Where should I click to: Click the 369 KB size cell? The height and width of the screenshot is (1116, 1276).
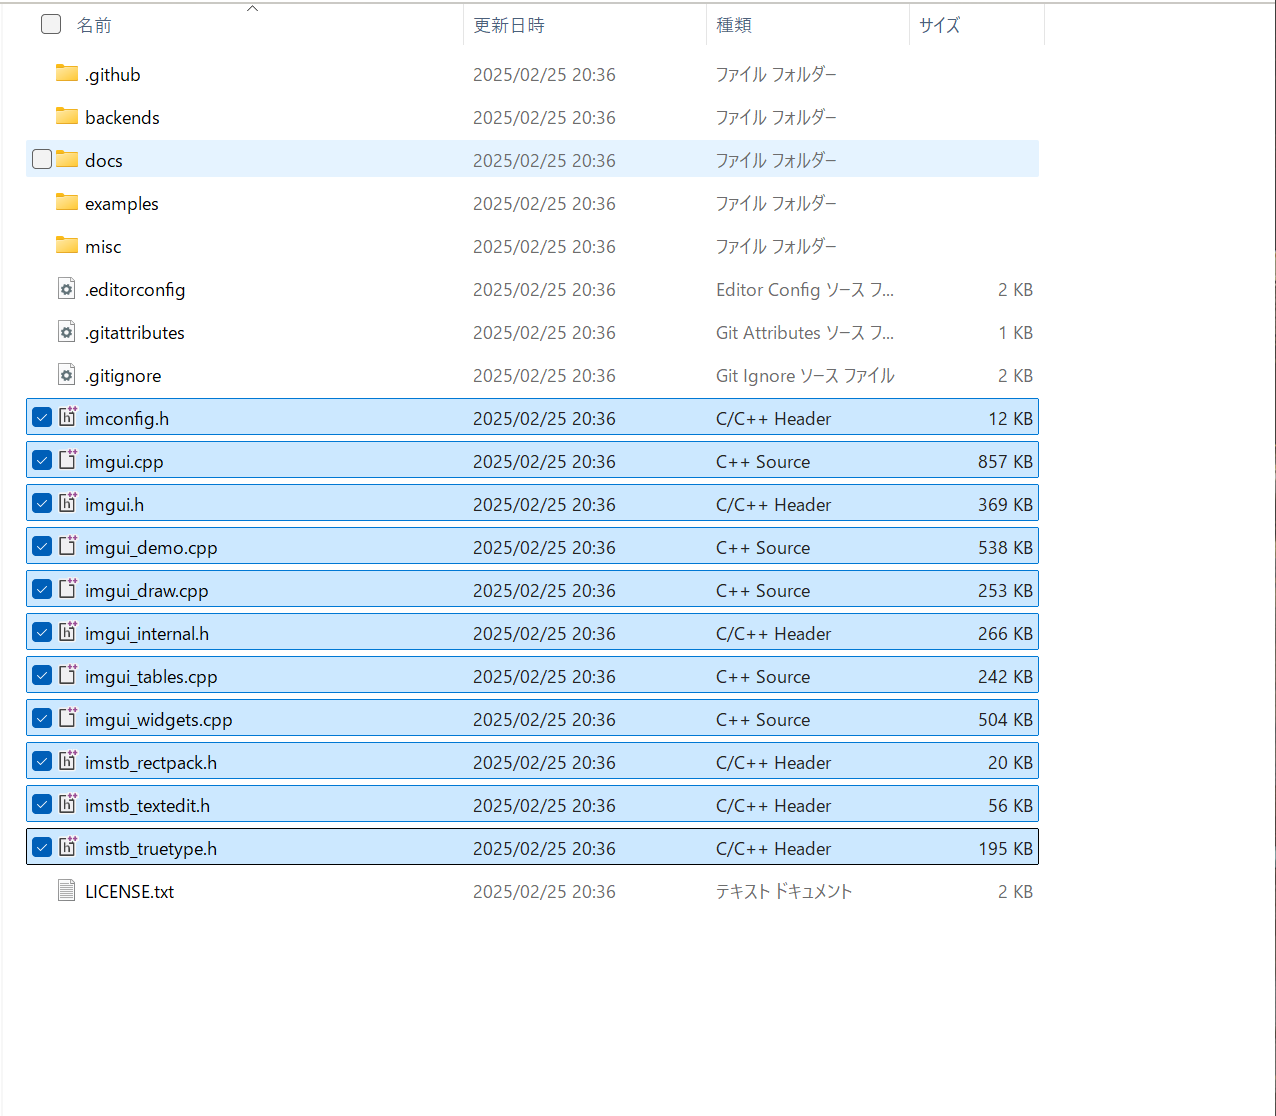(x=1005, y=505)
